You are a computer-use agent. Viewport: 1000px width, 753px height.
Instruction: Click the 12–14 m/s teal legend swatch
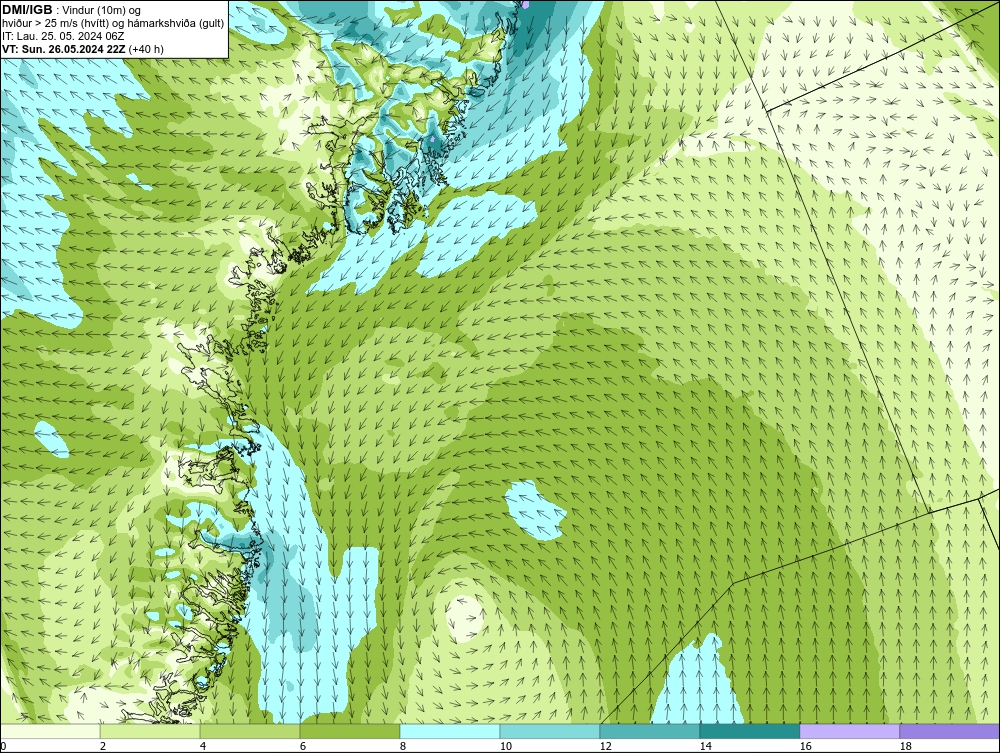click(650, 731)
